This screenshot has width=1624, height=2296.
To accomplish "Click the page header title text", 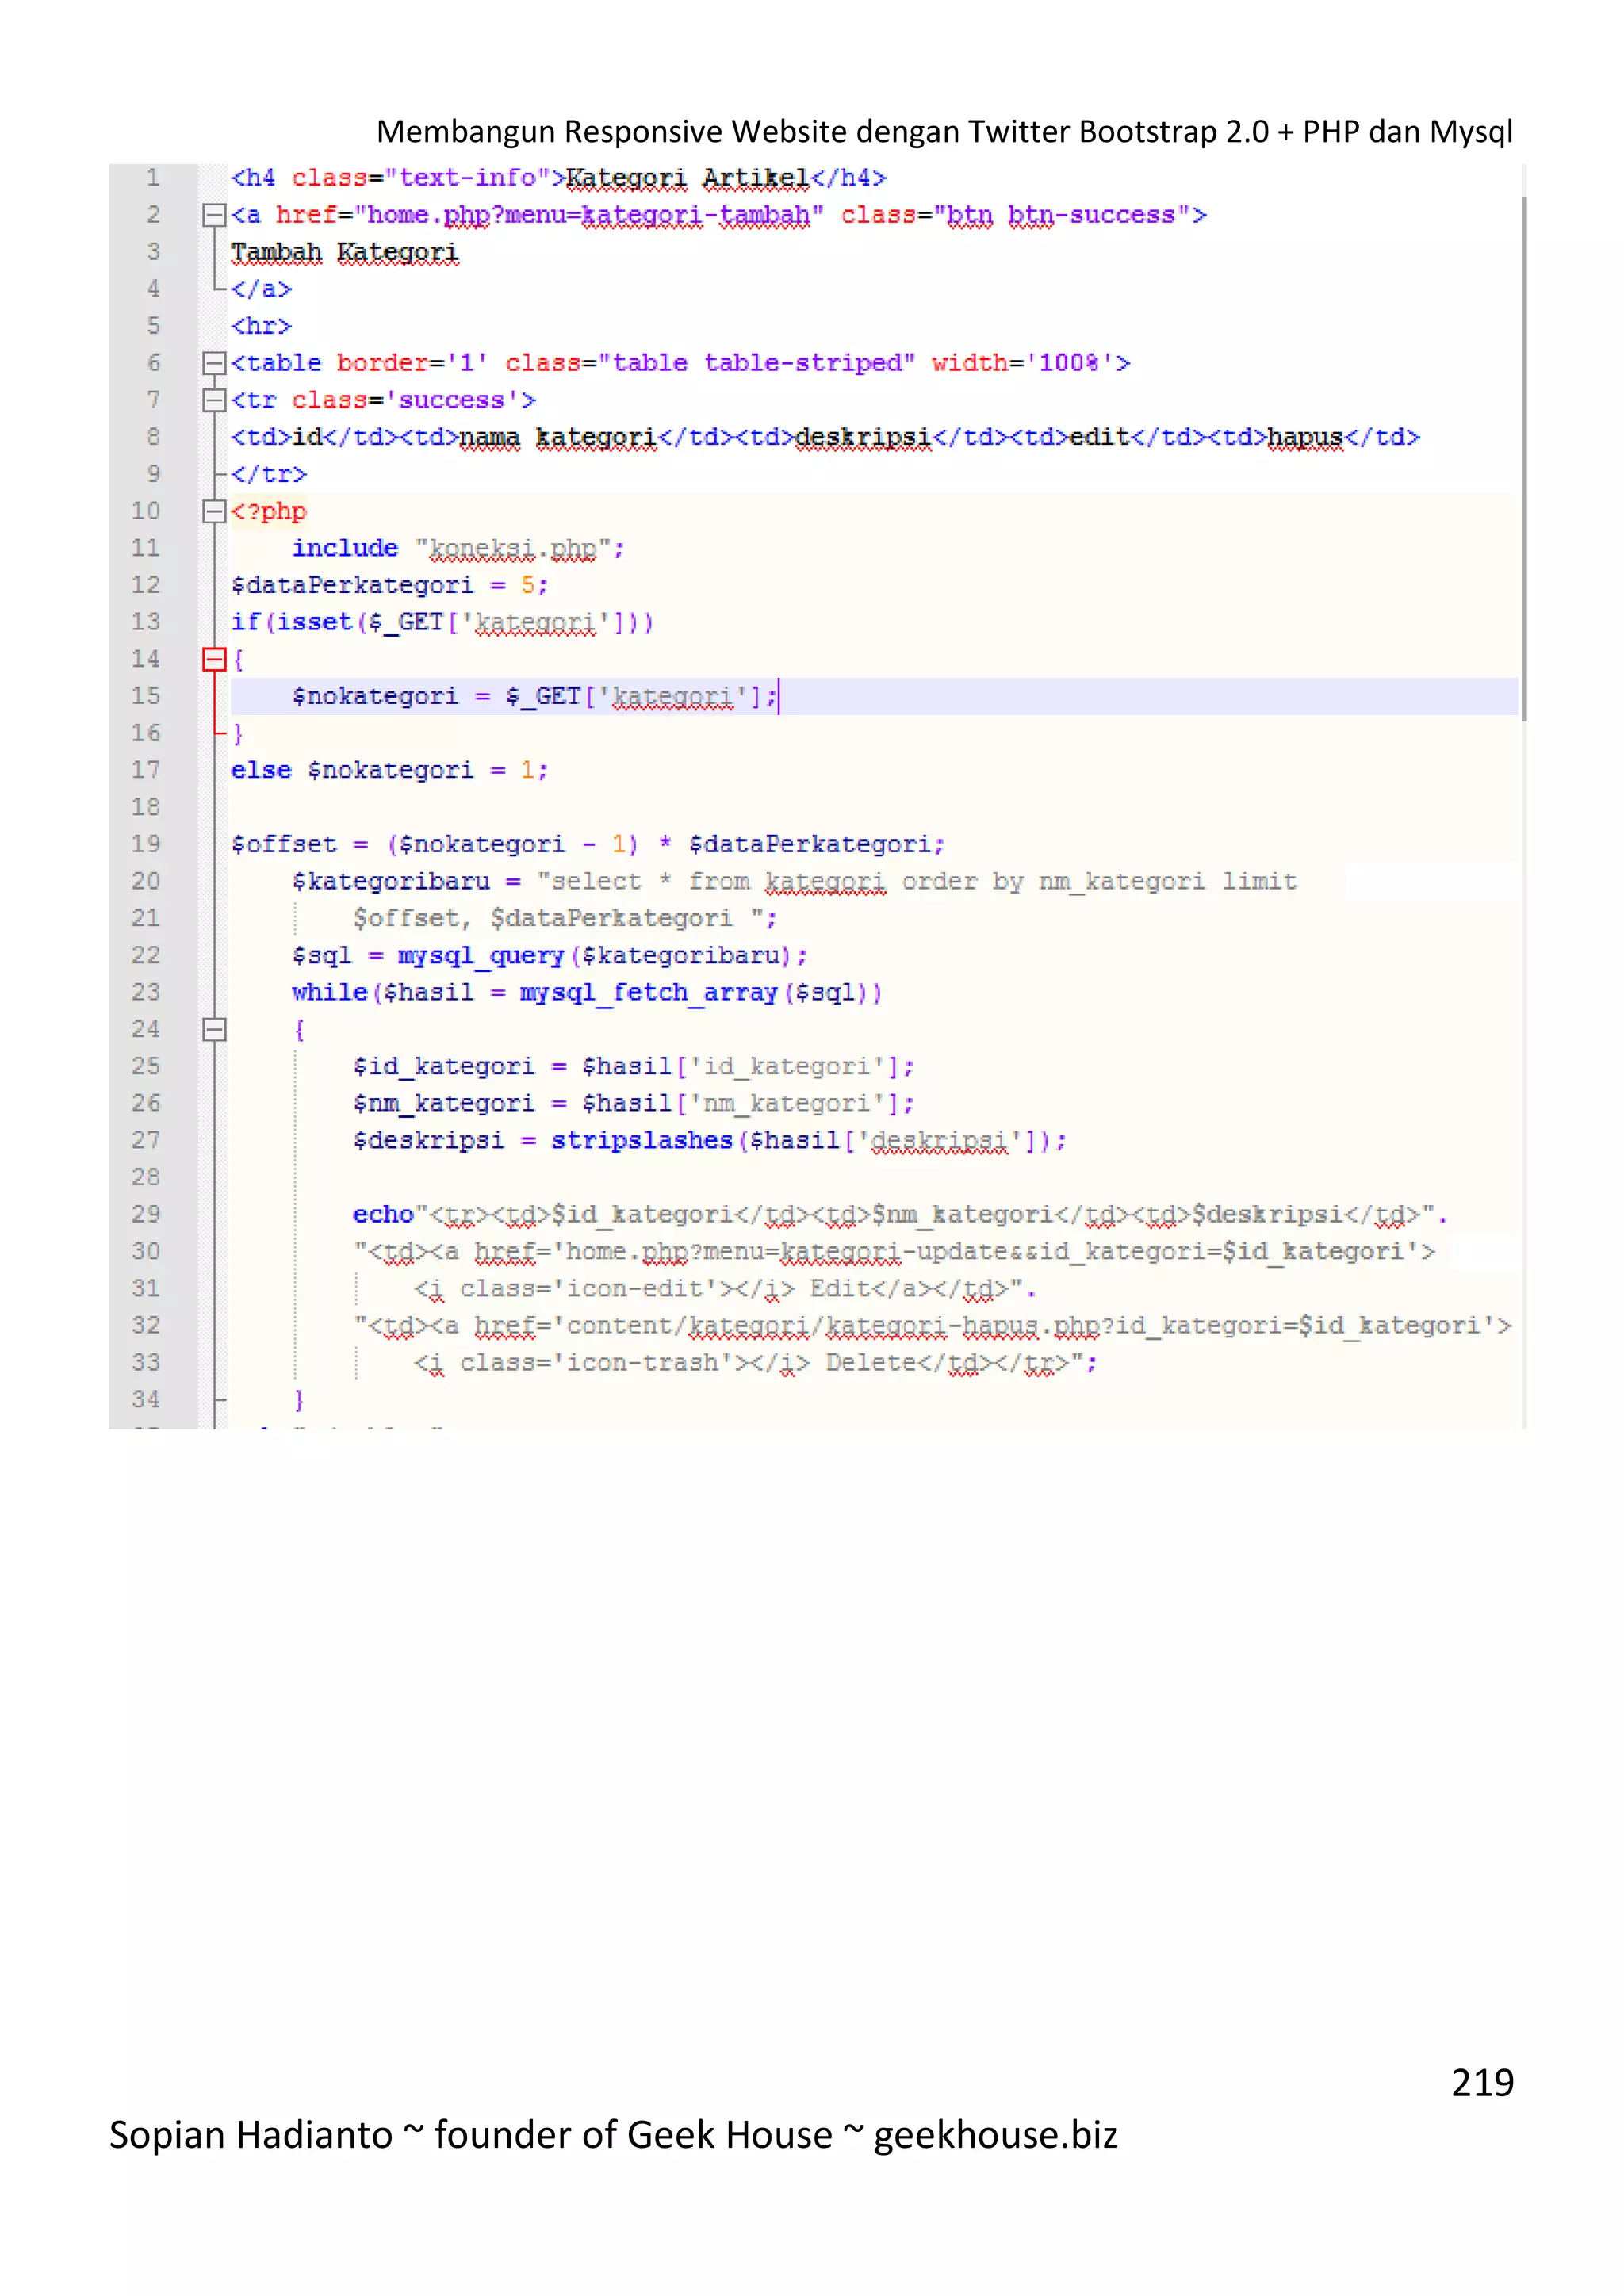I will (x=944, y=131).
